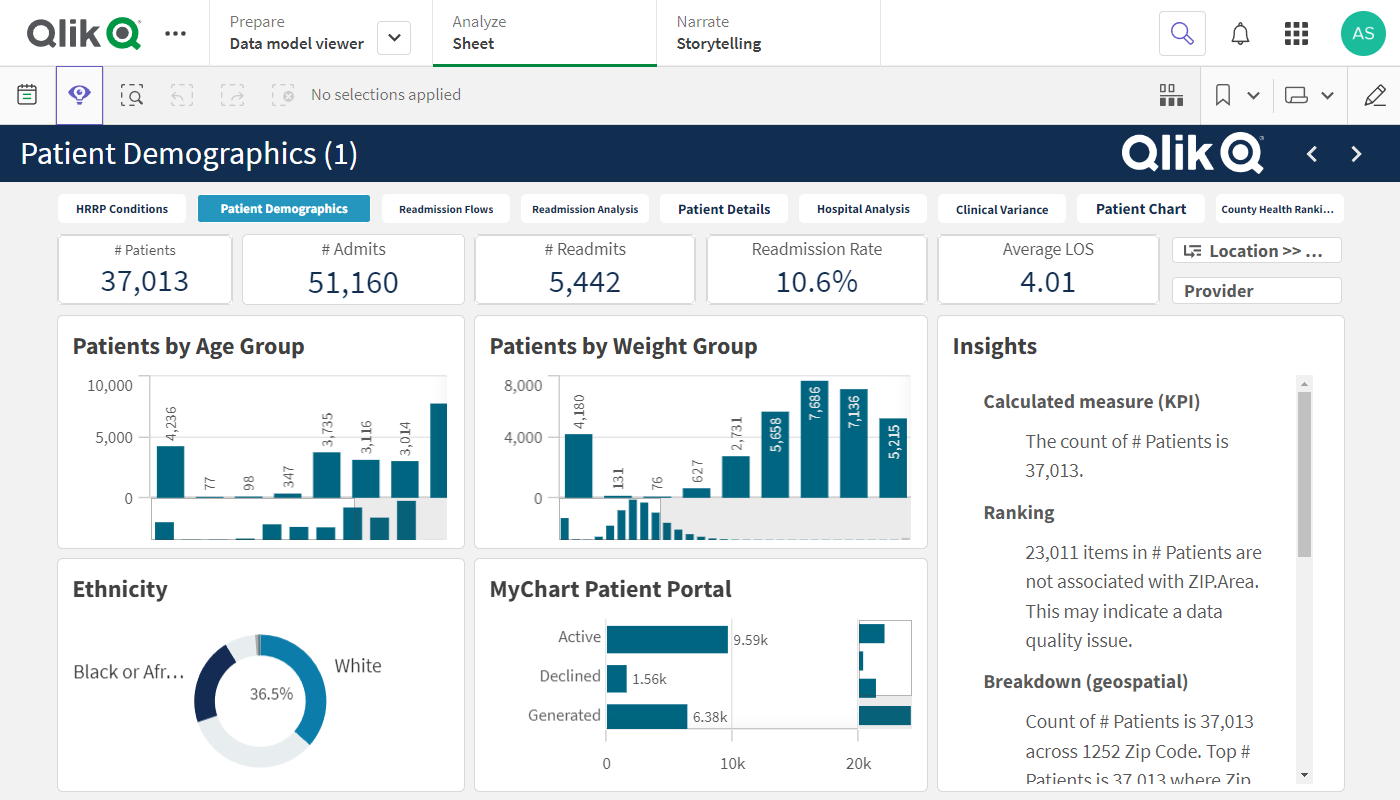Screen dimensions: 1400x800
Task: Select the Generated bar in MyChart chart
Action: pyautogui.click(x=647, y=717)
